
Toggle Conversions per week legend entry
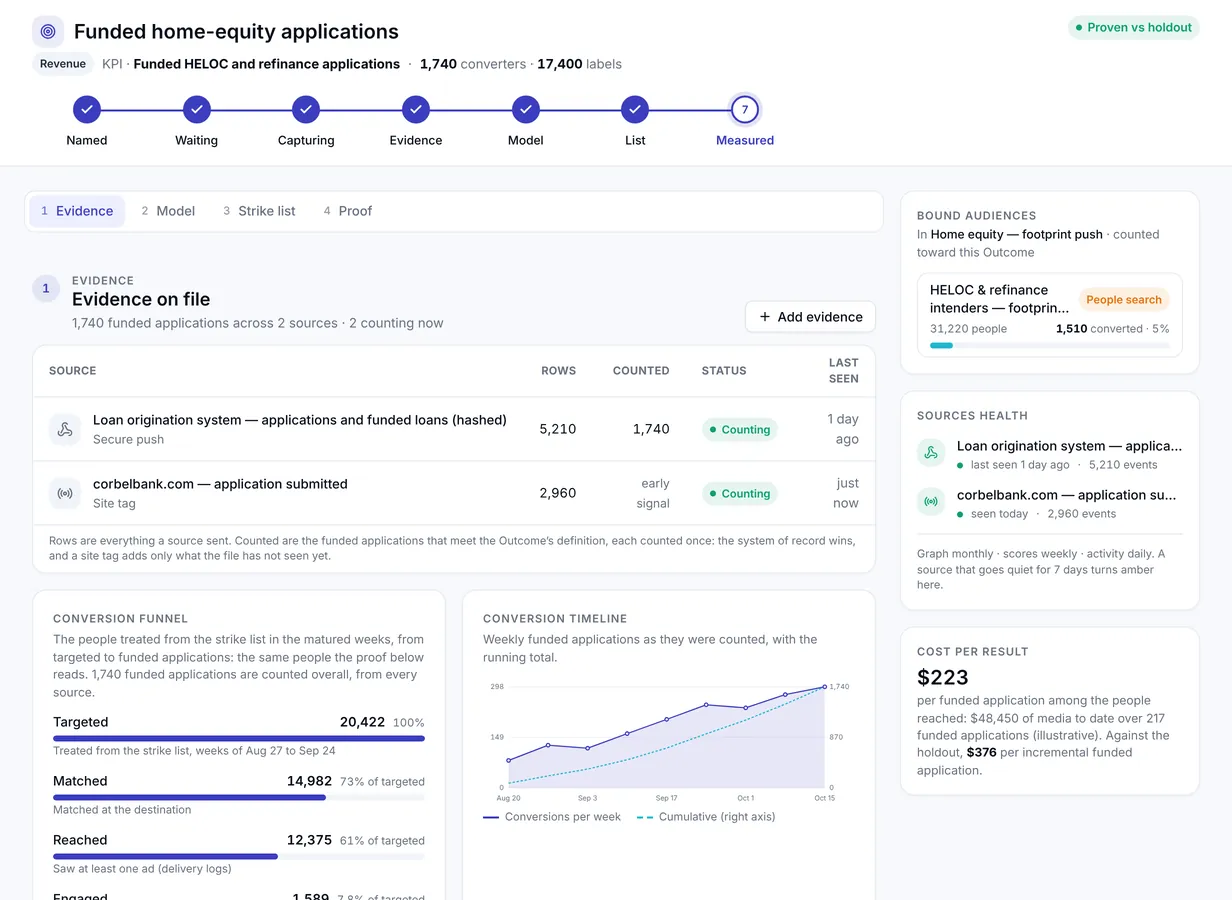[x=552, y=817]
